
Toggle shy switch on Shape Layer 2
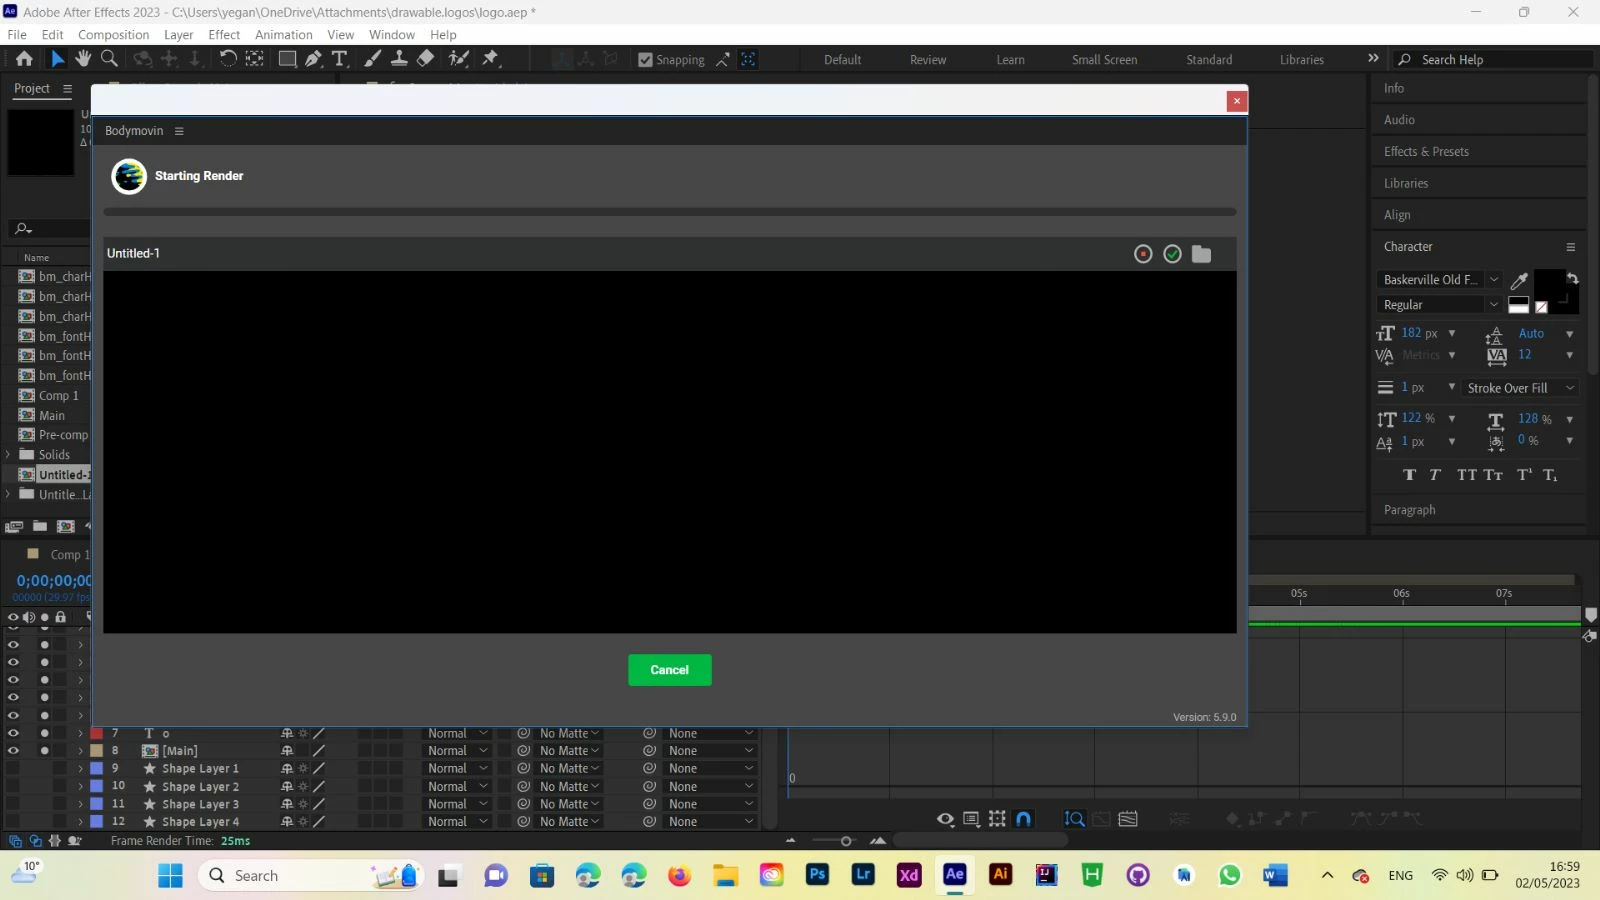click(x=287, y=787)
